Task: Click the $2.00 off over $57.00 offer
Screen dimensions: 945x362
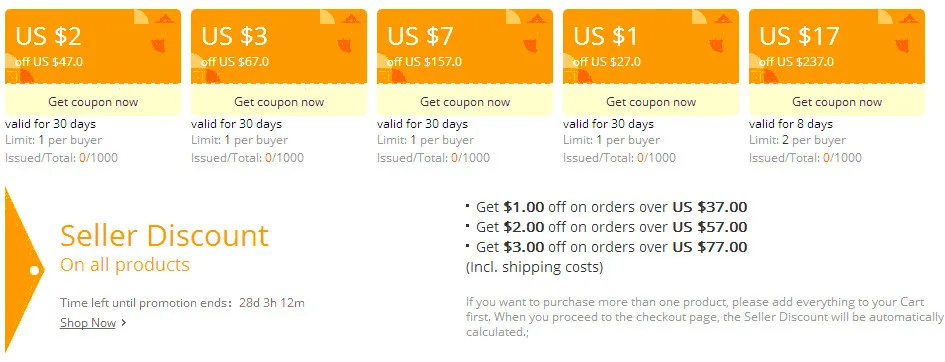Action: (x=611, y=227)
